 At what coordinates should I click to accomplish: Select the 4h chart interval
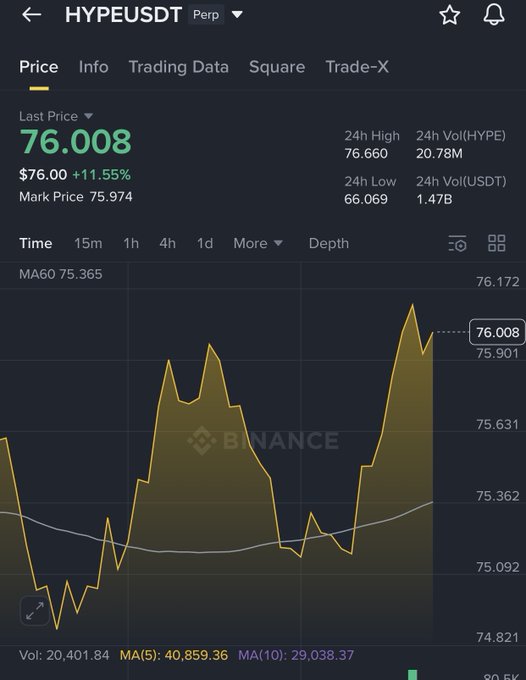click(x=167, y=243)
